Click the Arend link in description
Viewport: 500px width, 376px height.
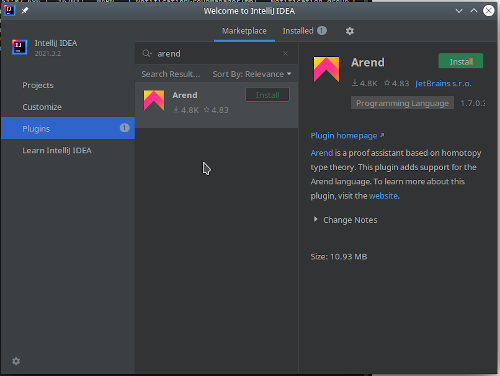(322, 153)
